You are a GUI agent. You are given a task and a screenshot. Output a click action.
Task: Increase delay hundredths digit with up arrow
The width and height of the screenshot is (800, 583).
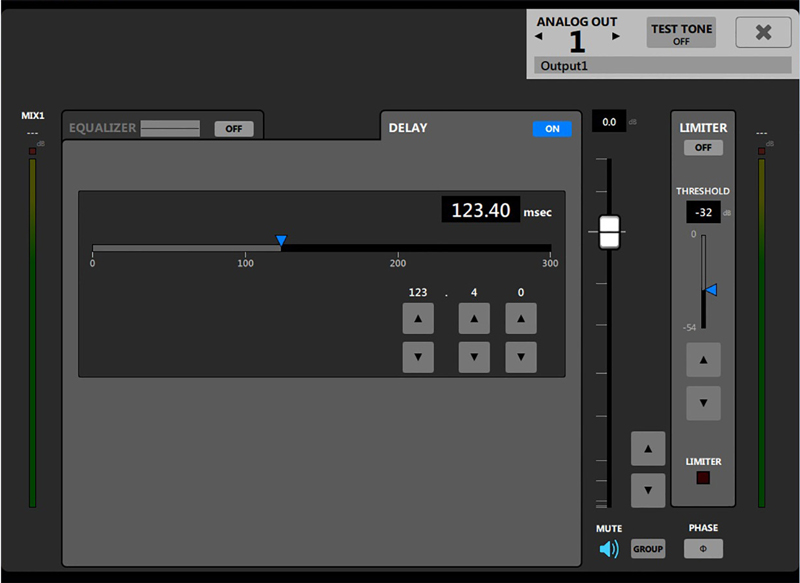click(x=520, y=319)
